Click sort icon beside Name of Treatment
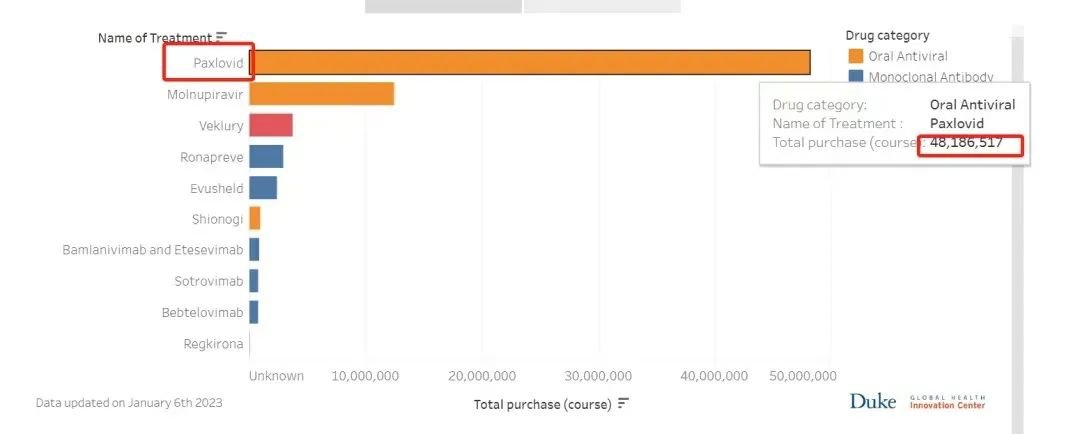The width and height of the screenshot is (1080, 434). 221,38
